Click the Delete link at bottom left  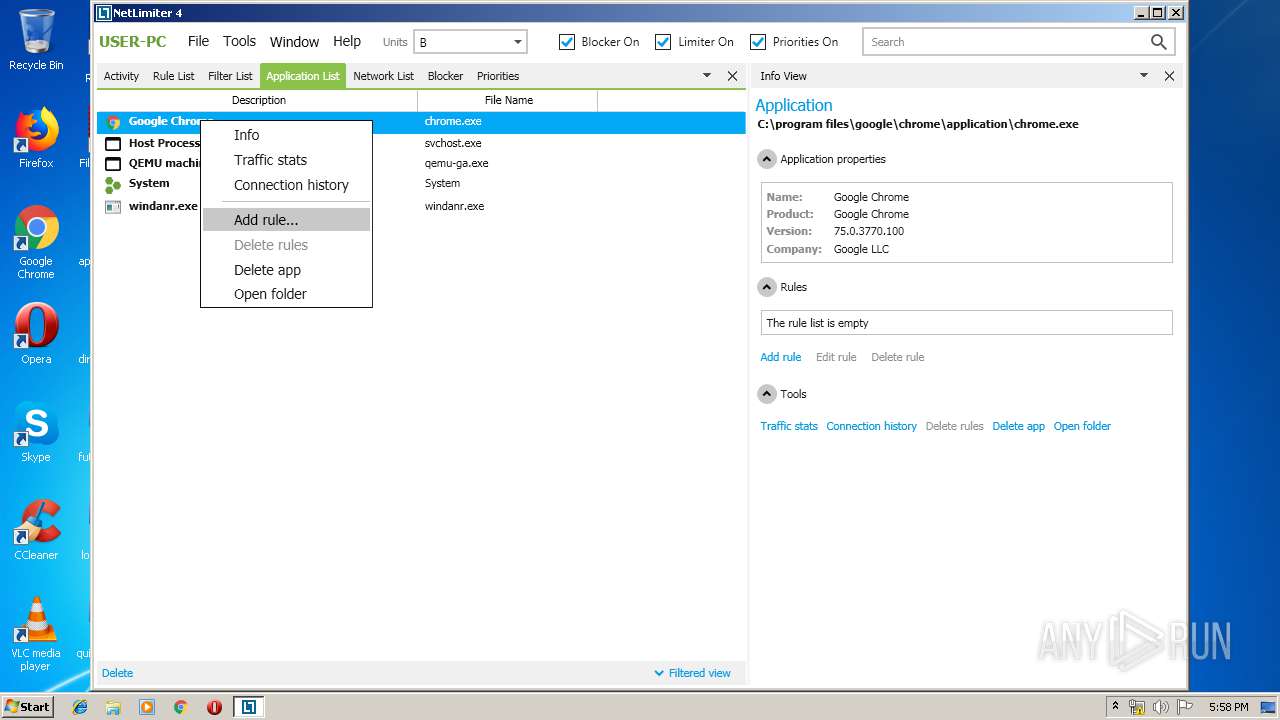(117, 673)
